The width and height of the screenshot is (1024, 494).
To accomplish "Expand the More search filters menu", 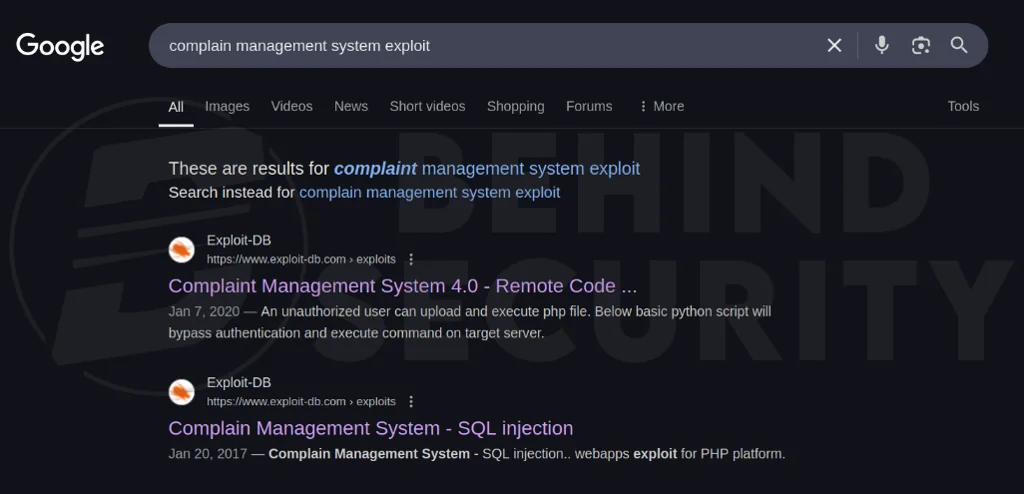I will click(662, 107).
